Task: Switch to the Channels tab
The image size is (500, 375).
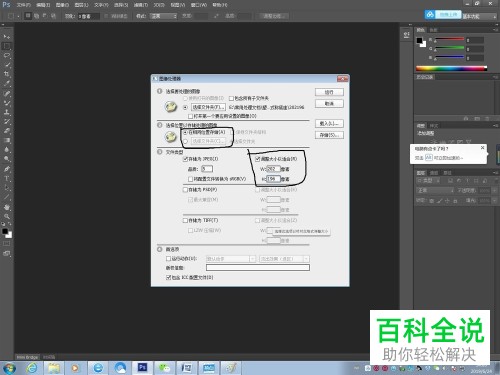Action: [434, 173]
